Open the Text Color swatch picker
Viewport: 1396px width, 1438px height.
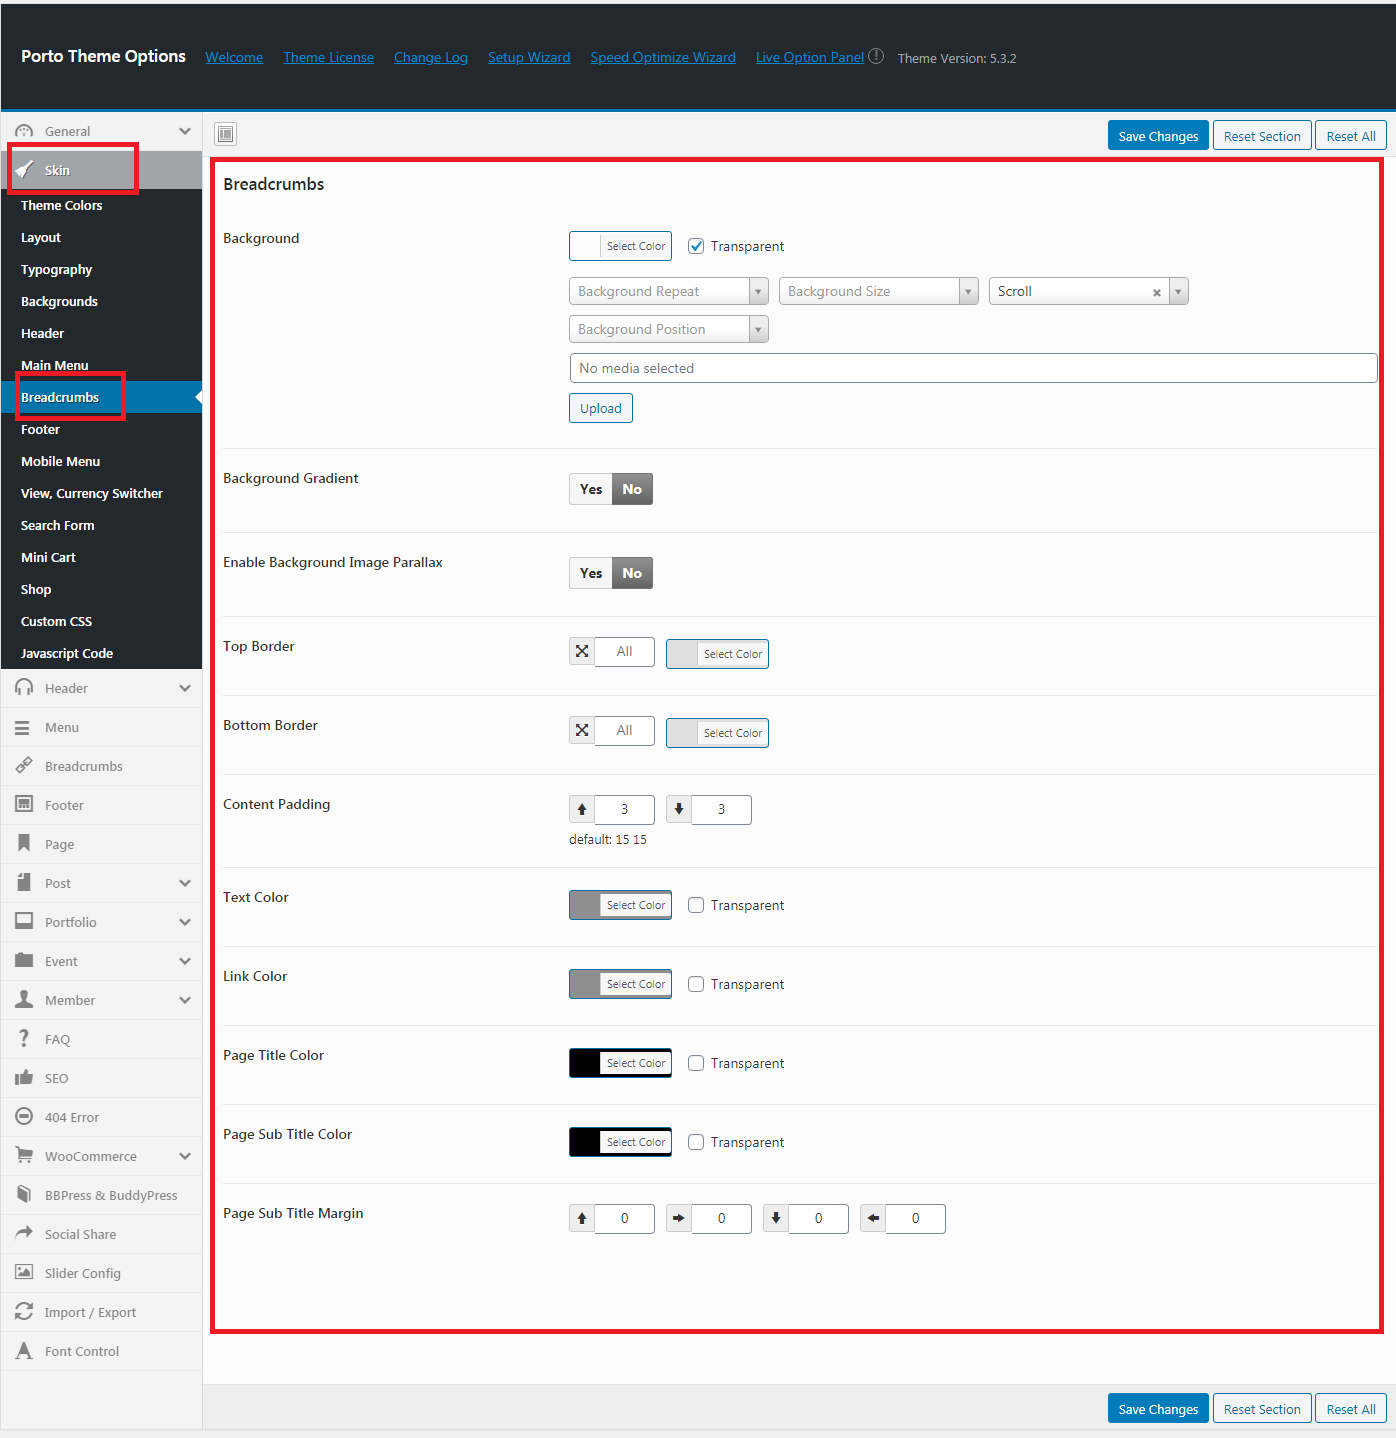coord(620,905)
